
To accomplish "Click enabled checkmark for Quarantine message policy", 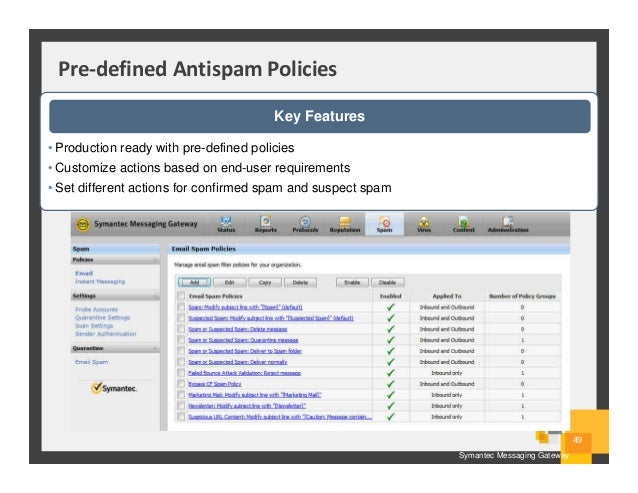I will tap(391, 340).
